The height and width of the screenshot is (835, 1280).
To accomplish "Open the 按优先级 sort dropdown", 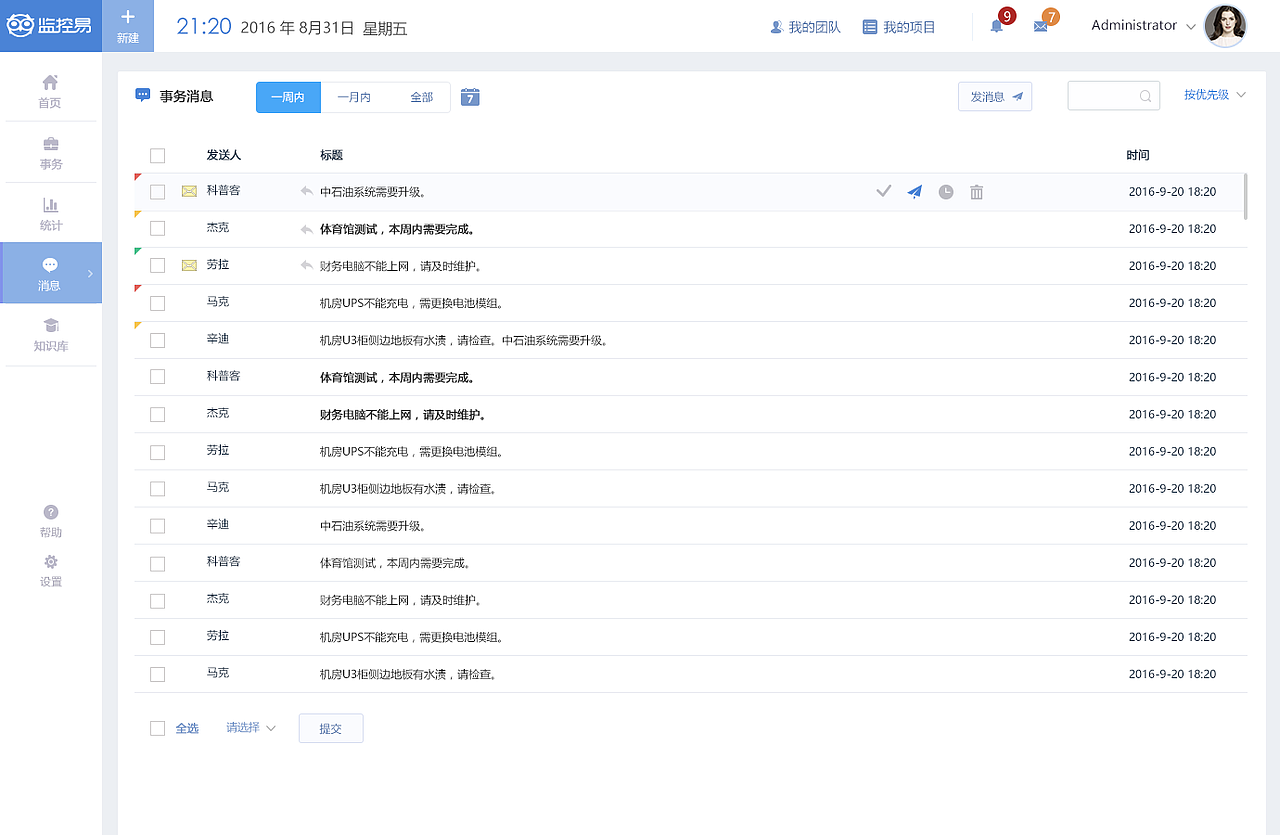I will coord(1215,95).
